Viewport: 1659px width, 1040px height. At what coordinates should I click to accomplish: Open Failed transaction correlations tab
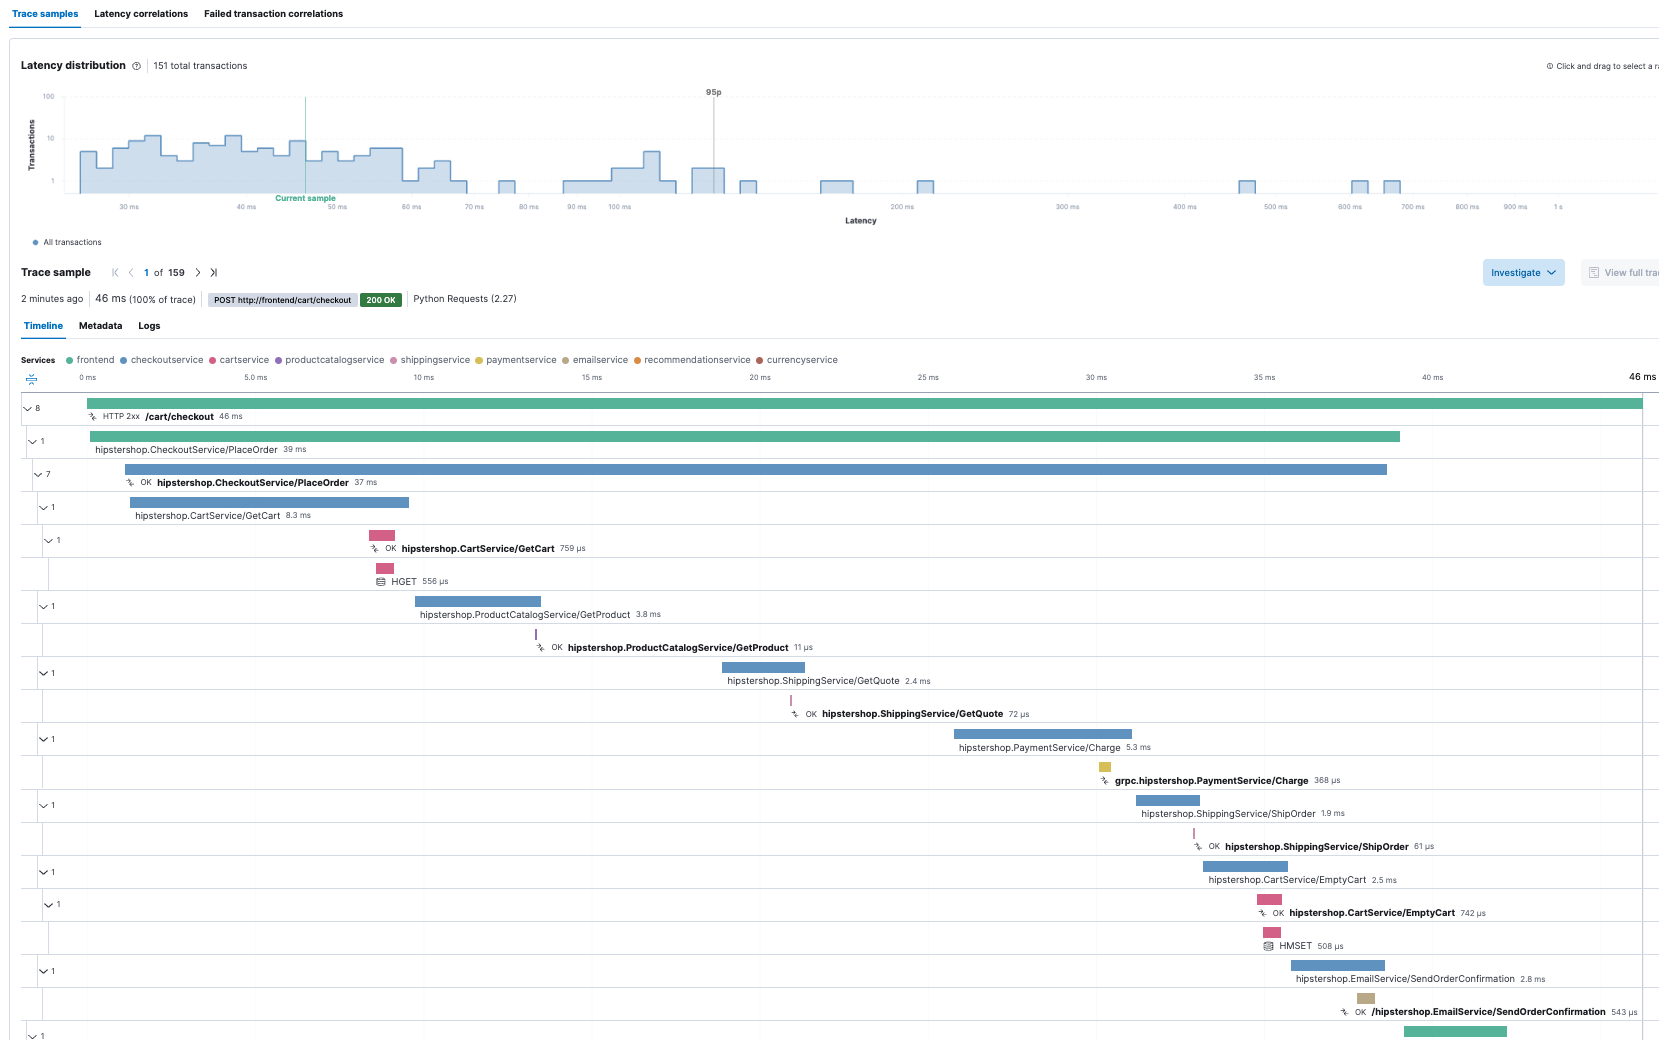[x=273, y=14]
